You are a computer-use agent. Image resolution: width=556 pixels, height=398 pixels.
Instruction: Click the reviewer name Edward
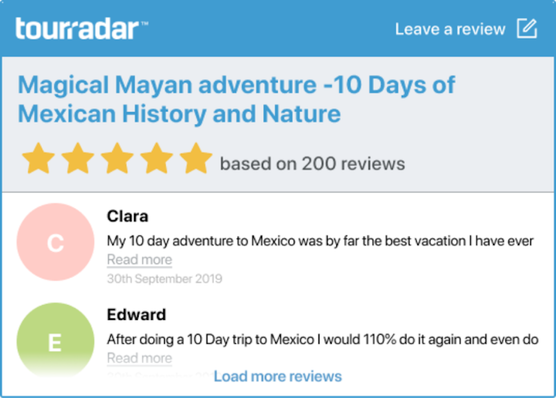tap(136, 315)
